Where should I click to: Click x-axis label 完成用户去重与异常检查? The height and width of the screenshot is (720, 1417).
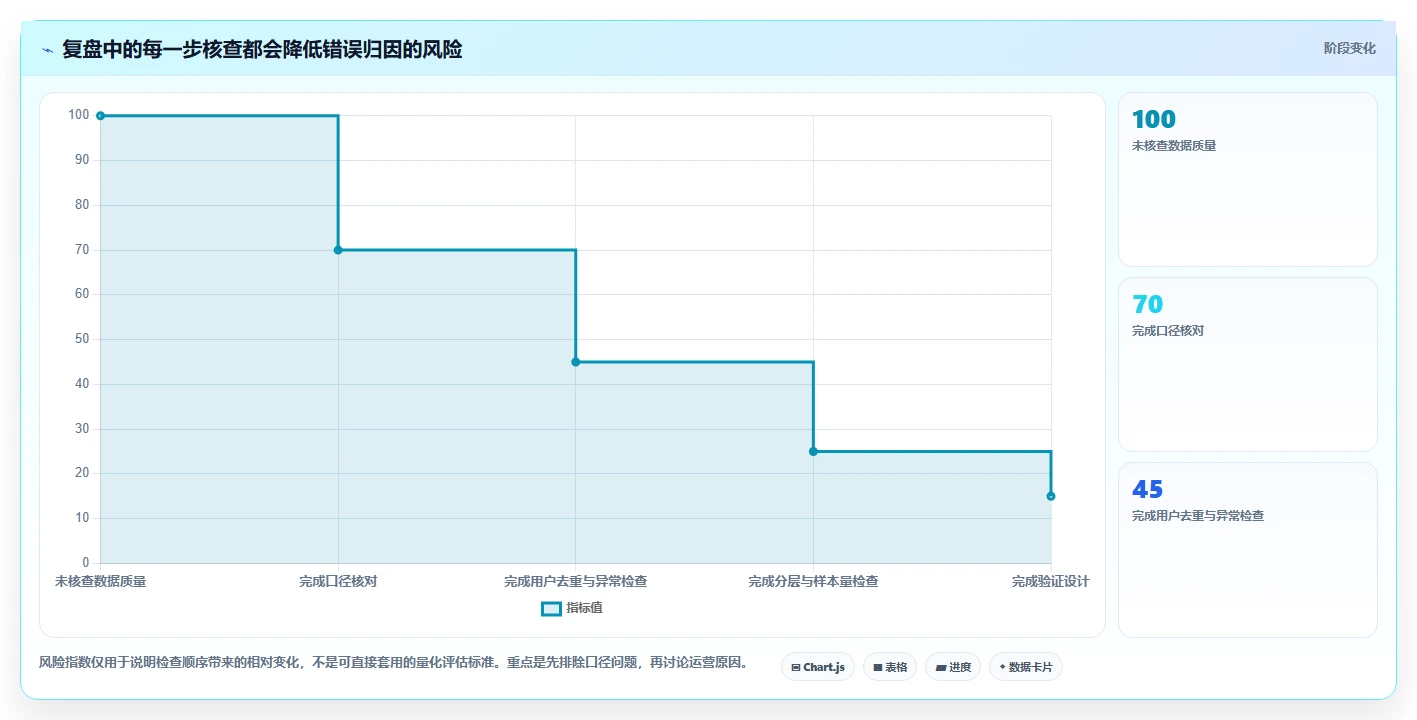coord(575,581)
